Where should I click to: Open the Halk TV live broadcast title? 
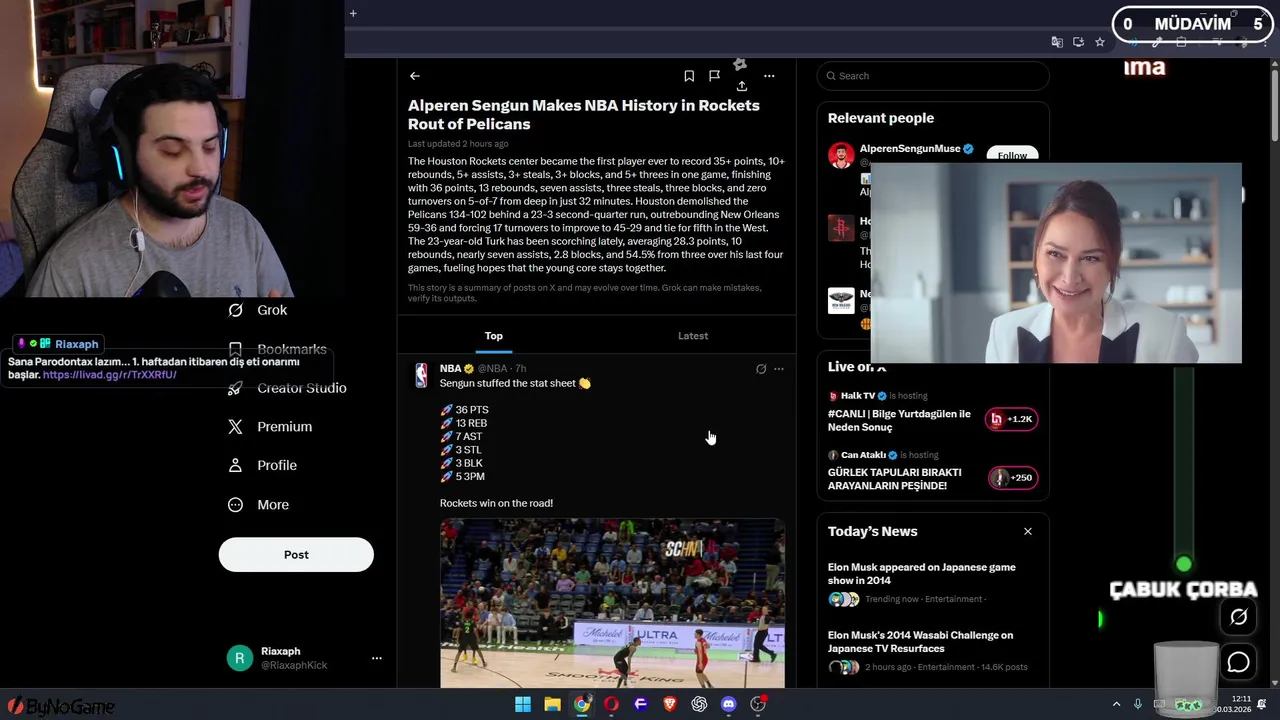pyautogui.click(x=899, y=420)
